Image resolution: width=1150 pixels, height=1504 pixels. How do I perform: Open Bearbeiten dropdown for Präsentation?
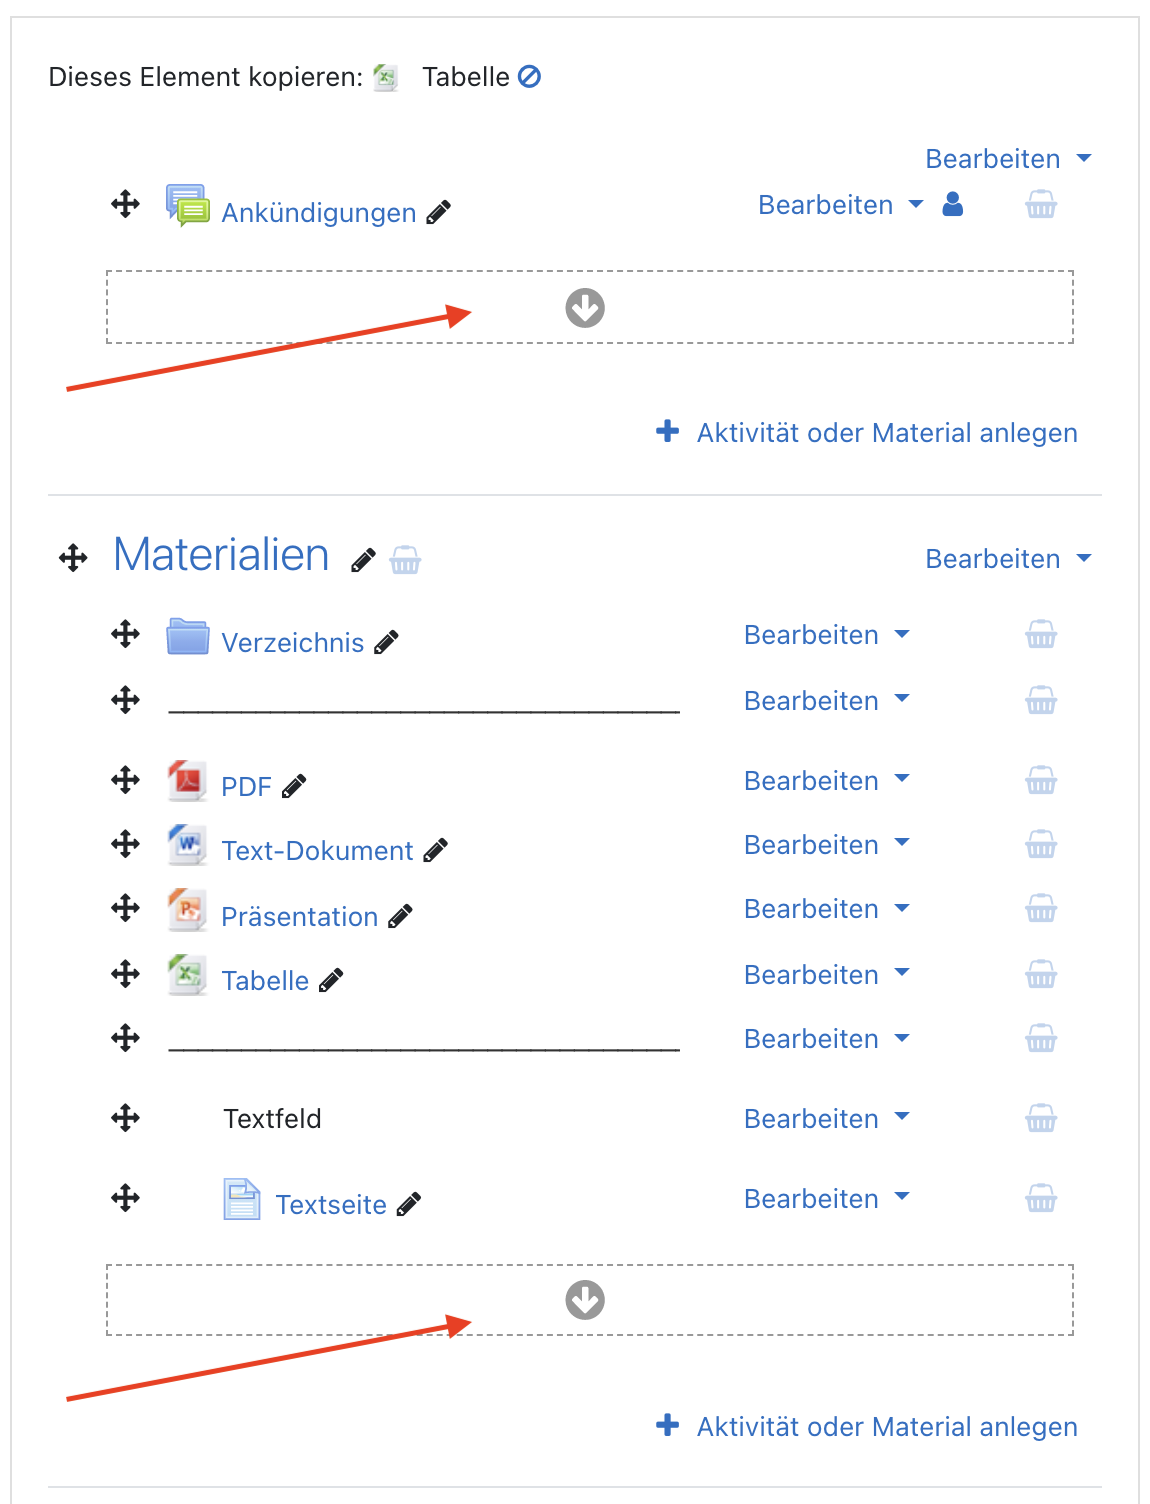pos(827,909)
